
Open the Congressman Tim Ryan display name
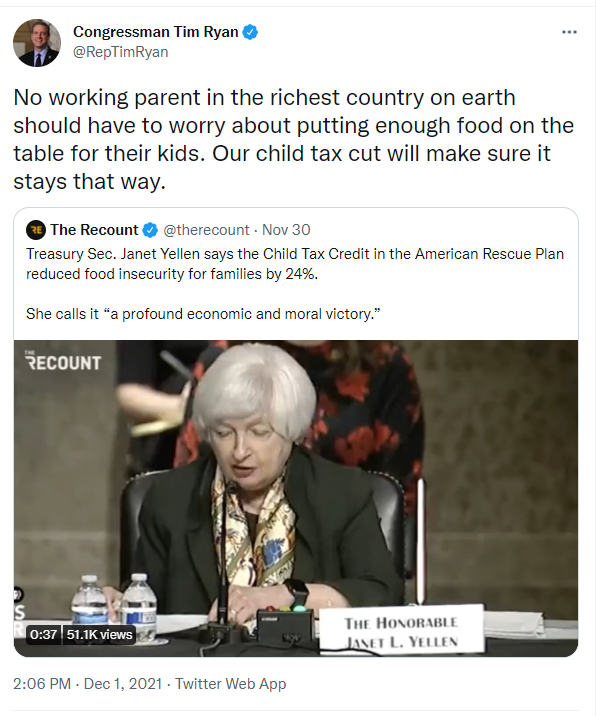pyautogui.click(x=155, y=32)
